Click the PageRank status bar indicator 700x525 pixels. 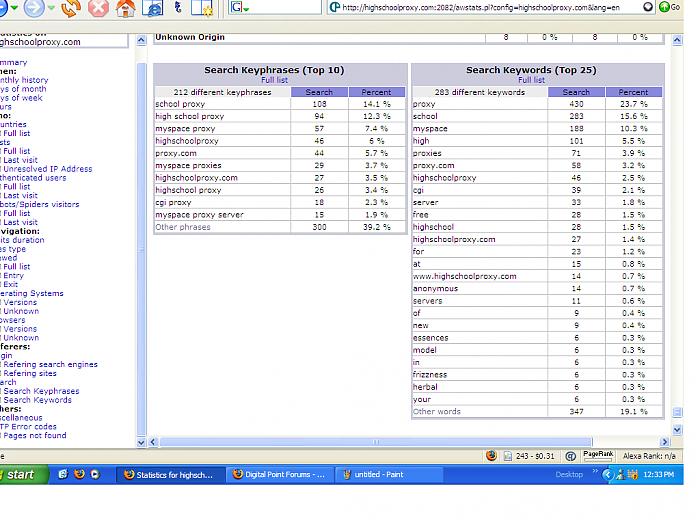(598, 455)
